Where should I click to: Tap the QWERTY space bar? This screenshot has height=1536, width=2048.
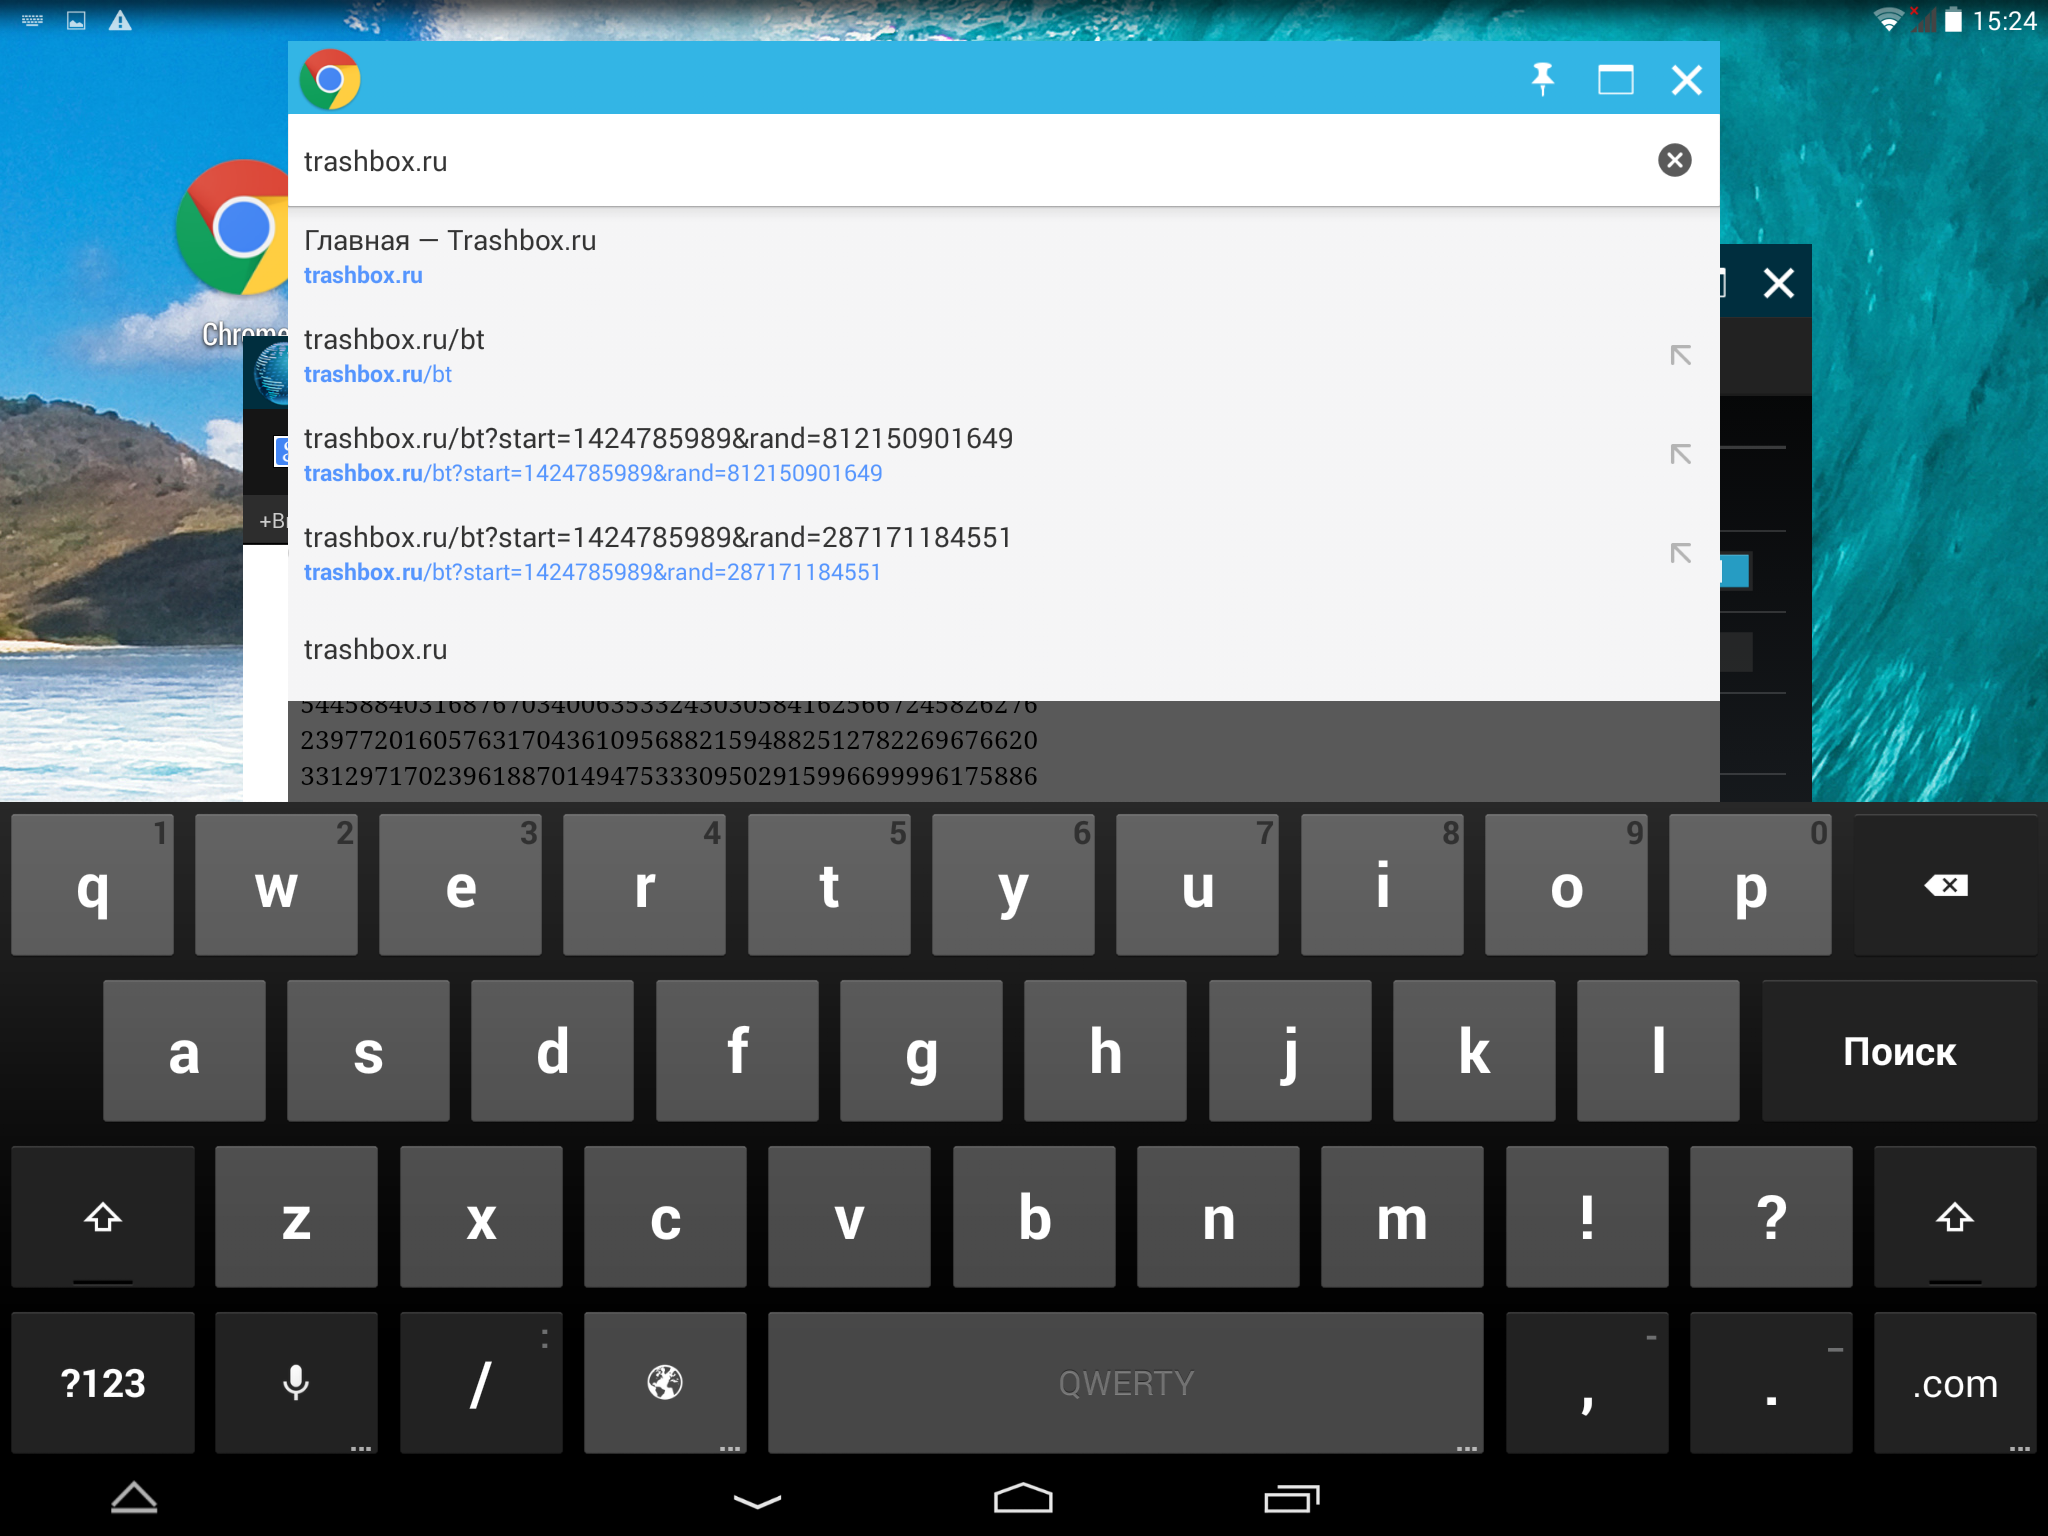pyautogui.click(x=1125, y=1383)
